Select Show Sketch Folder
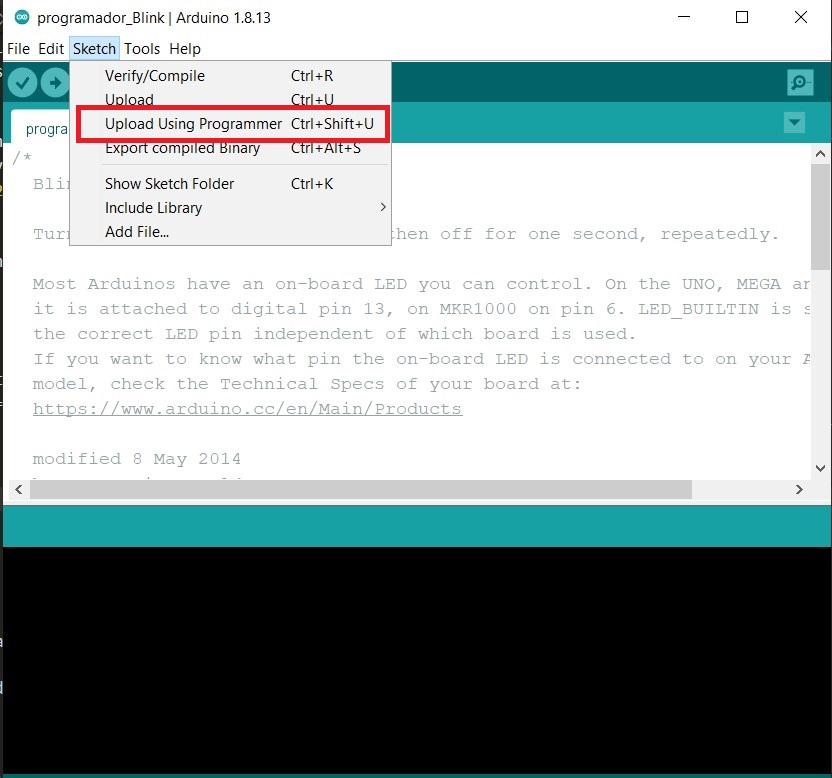Image resolution: width=832 pixels, height=778 pixels. [230, 184]
